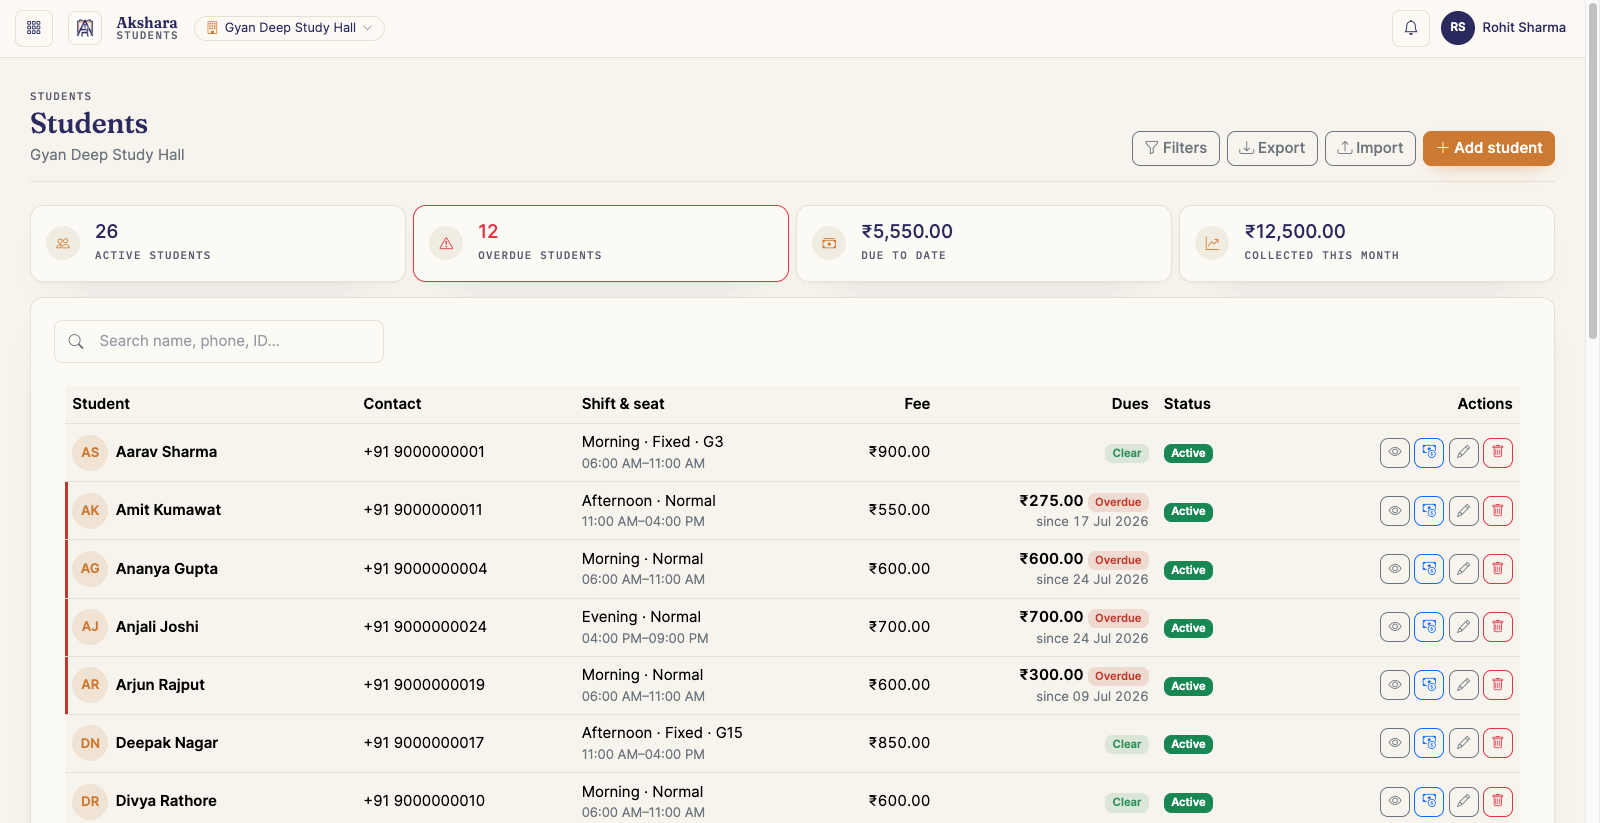
Task: Edit Amit Kumawat with pencil icon
Action: [1463, 511]
